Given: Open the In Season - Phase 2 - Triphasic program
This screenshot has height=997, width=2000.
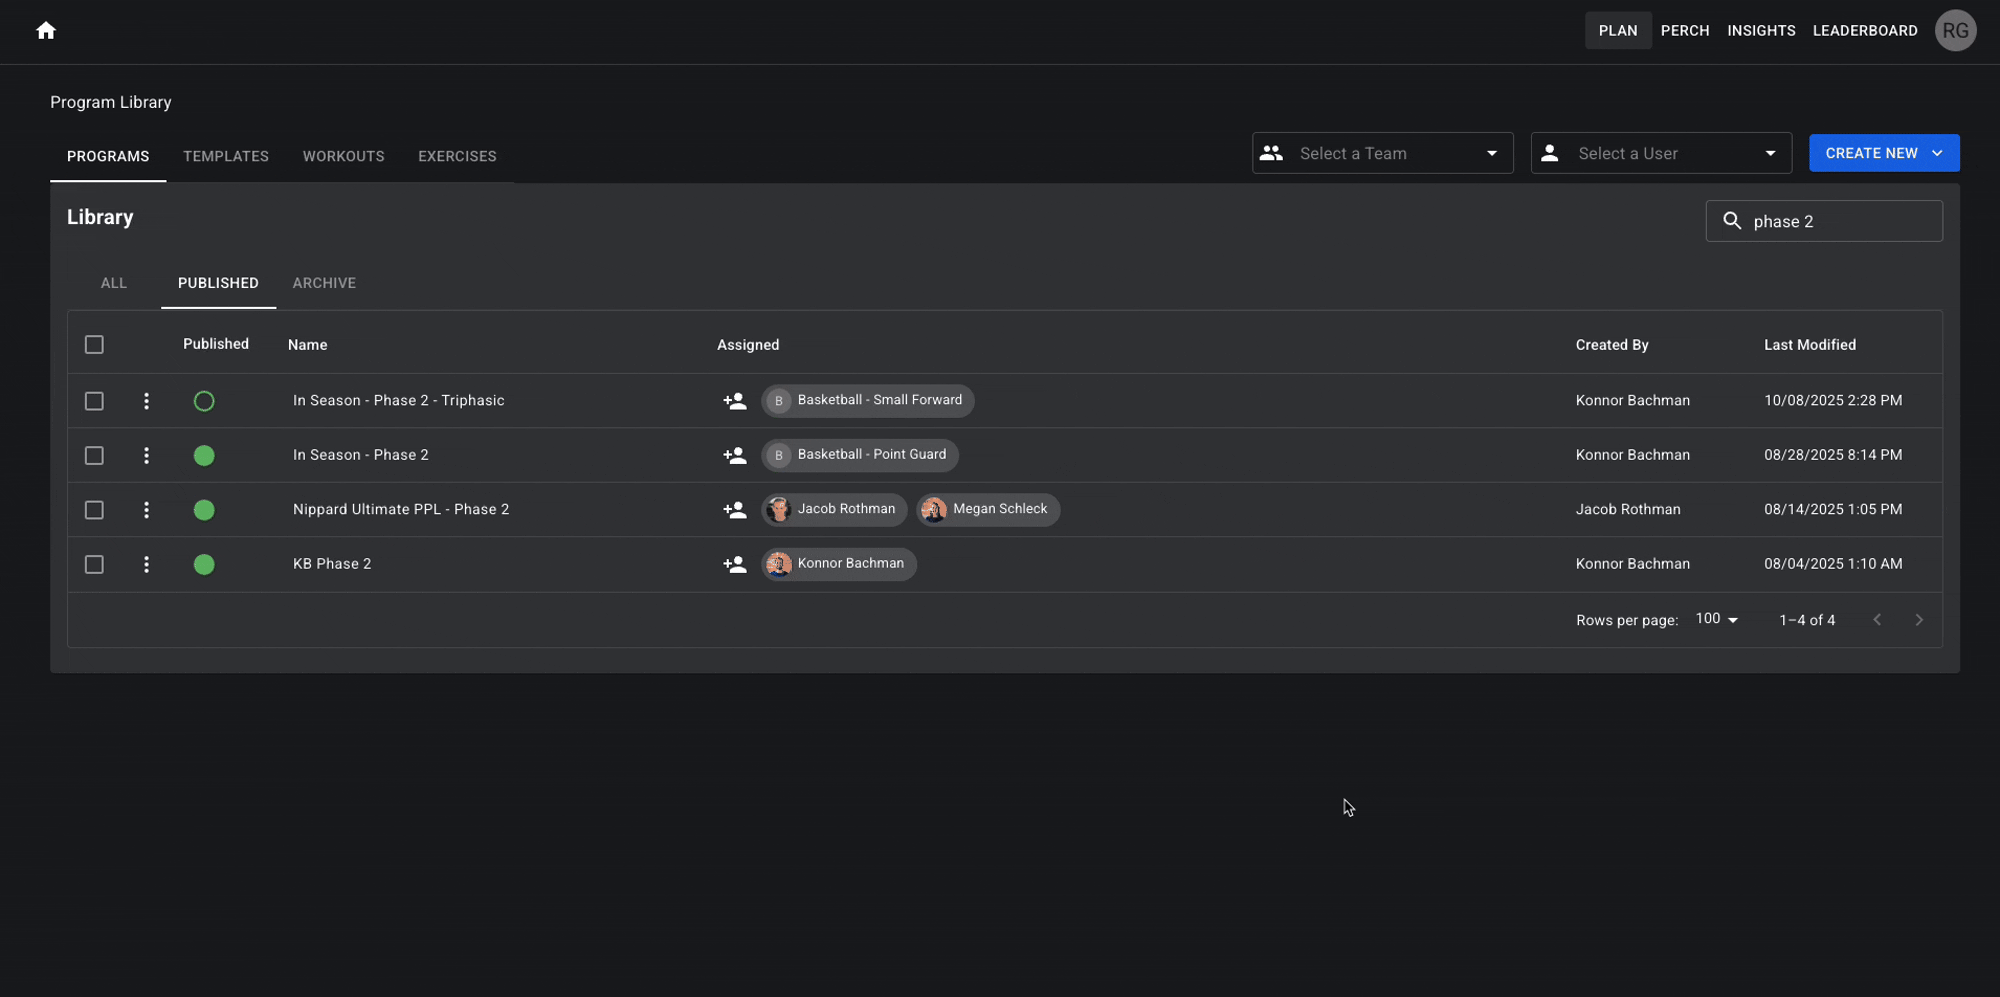Looking at the screenshot, I should pos(398,400).
